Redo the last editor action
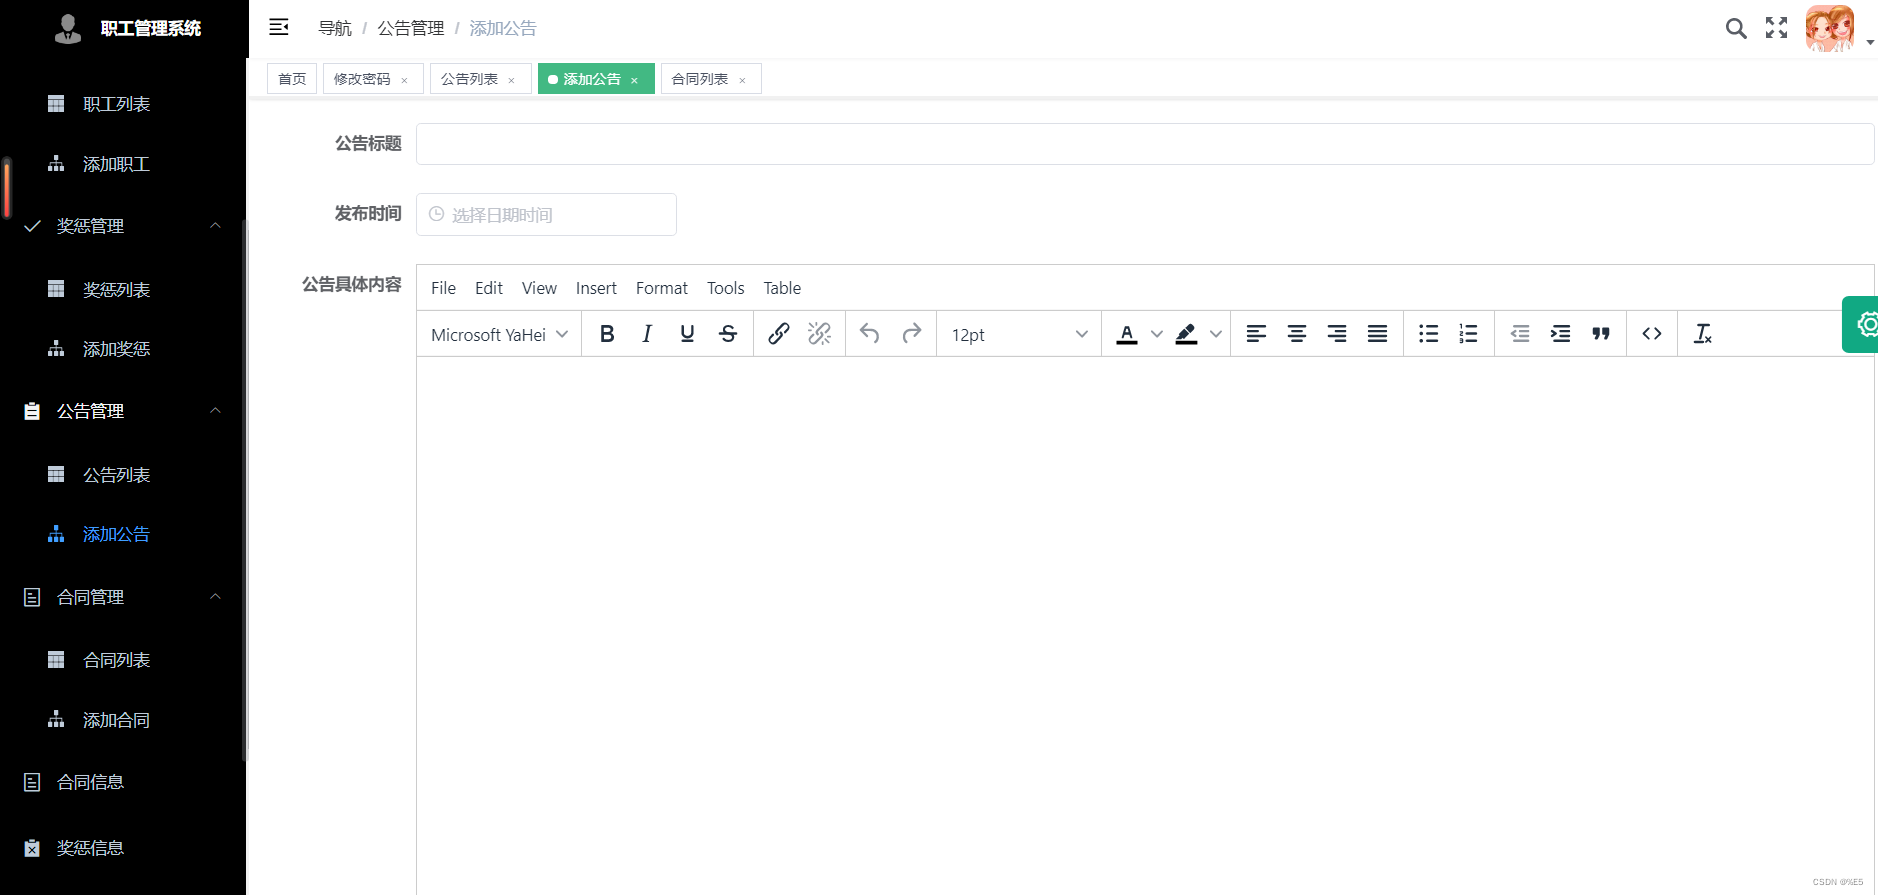The image size is (1878, 895). point(911,334)
